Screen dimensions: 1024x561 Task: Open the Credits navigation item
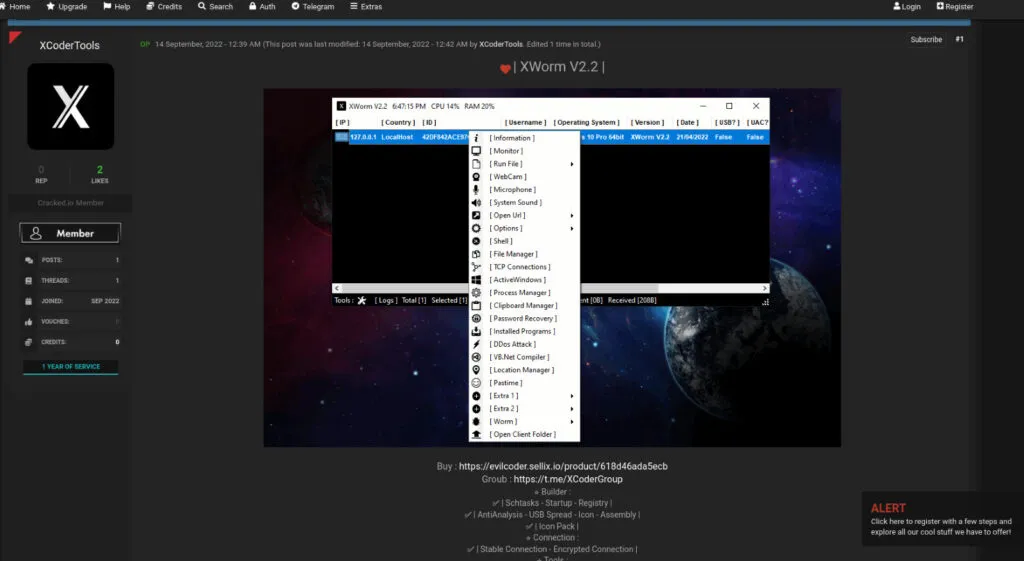click(x=164, y=7)
